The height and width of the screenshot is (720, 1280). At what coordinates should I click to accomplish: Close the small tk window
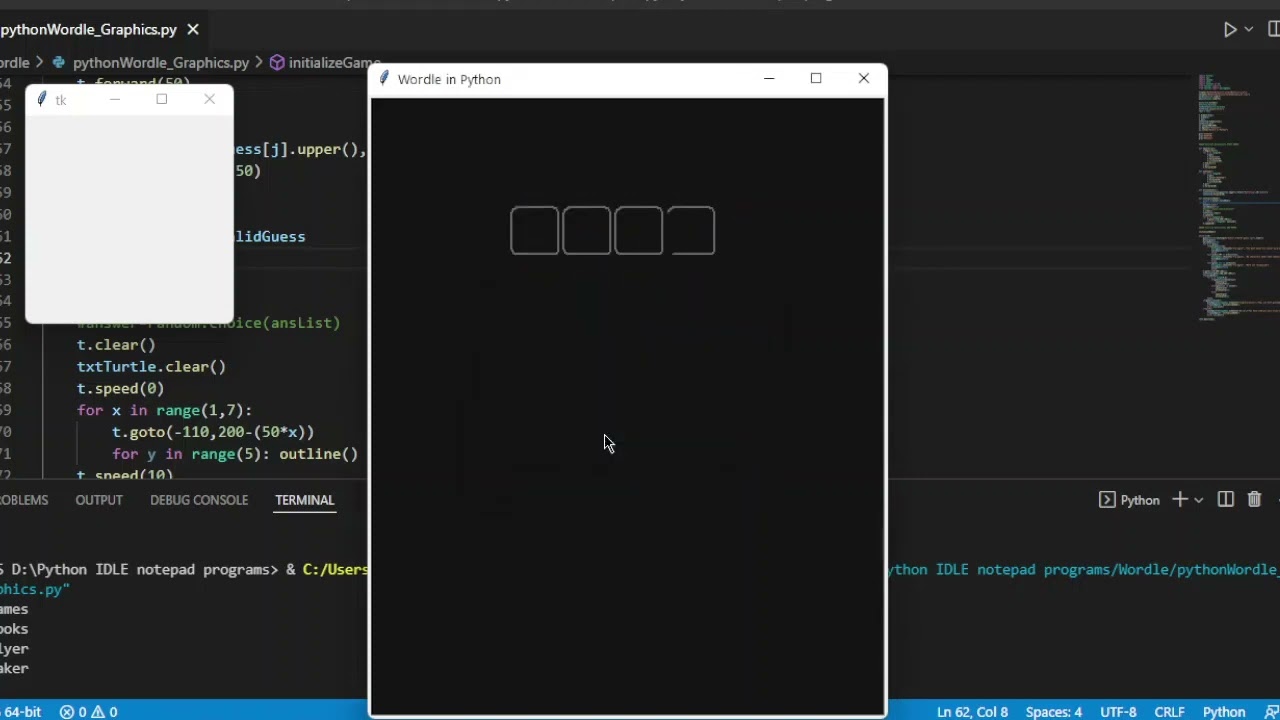click(x=209, y=99)
